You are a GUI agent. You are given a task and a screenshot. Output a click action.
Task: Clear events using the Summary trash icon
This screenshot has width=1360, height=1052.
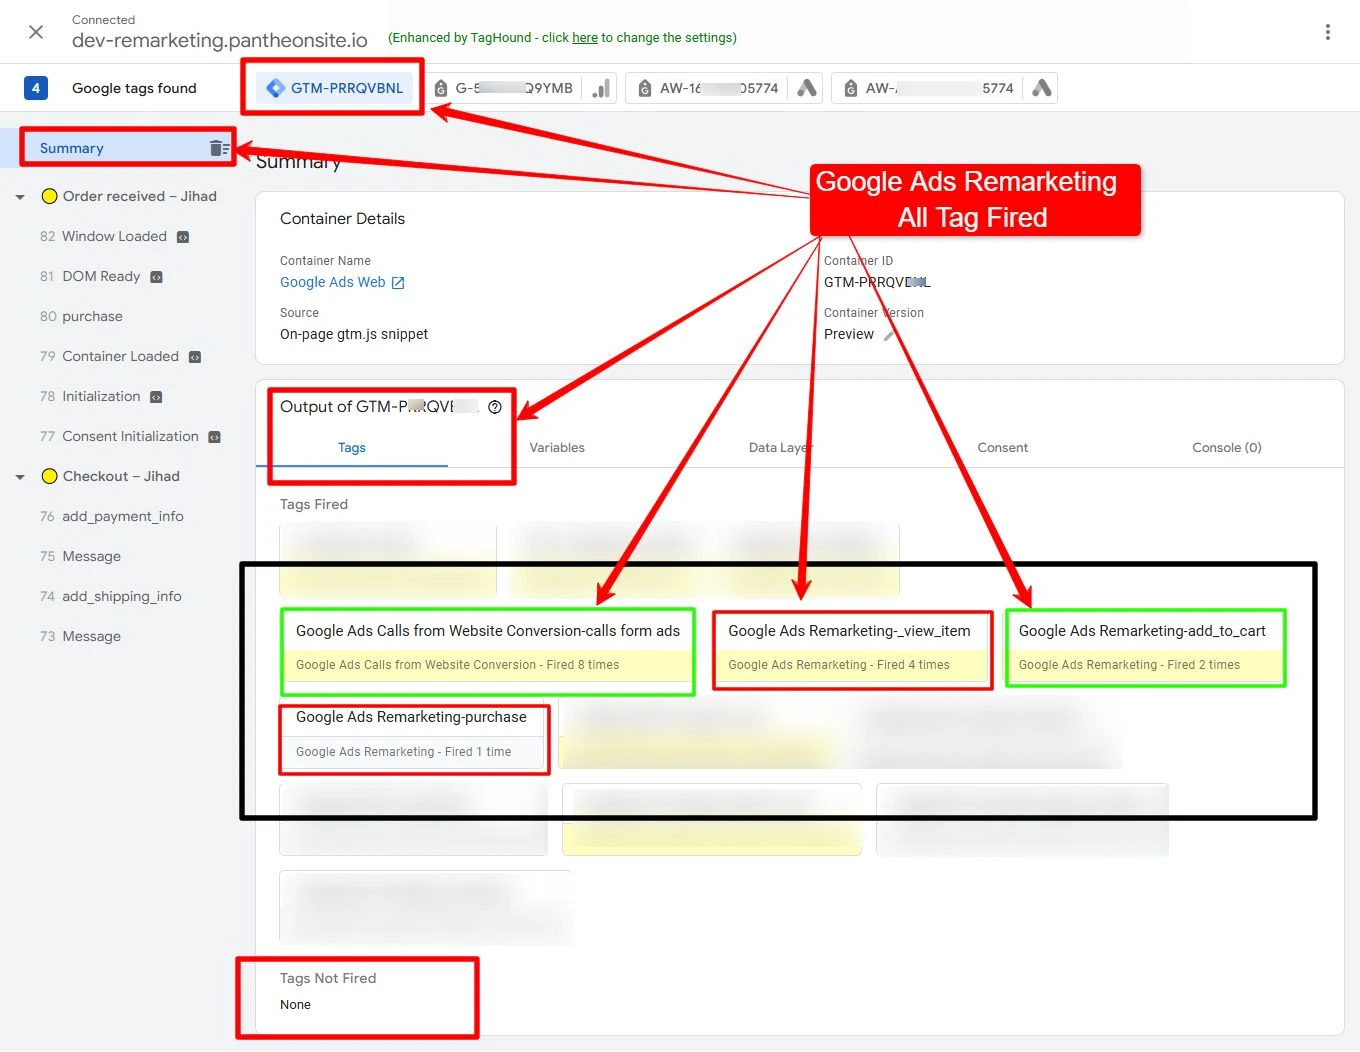point(220,148)
